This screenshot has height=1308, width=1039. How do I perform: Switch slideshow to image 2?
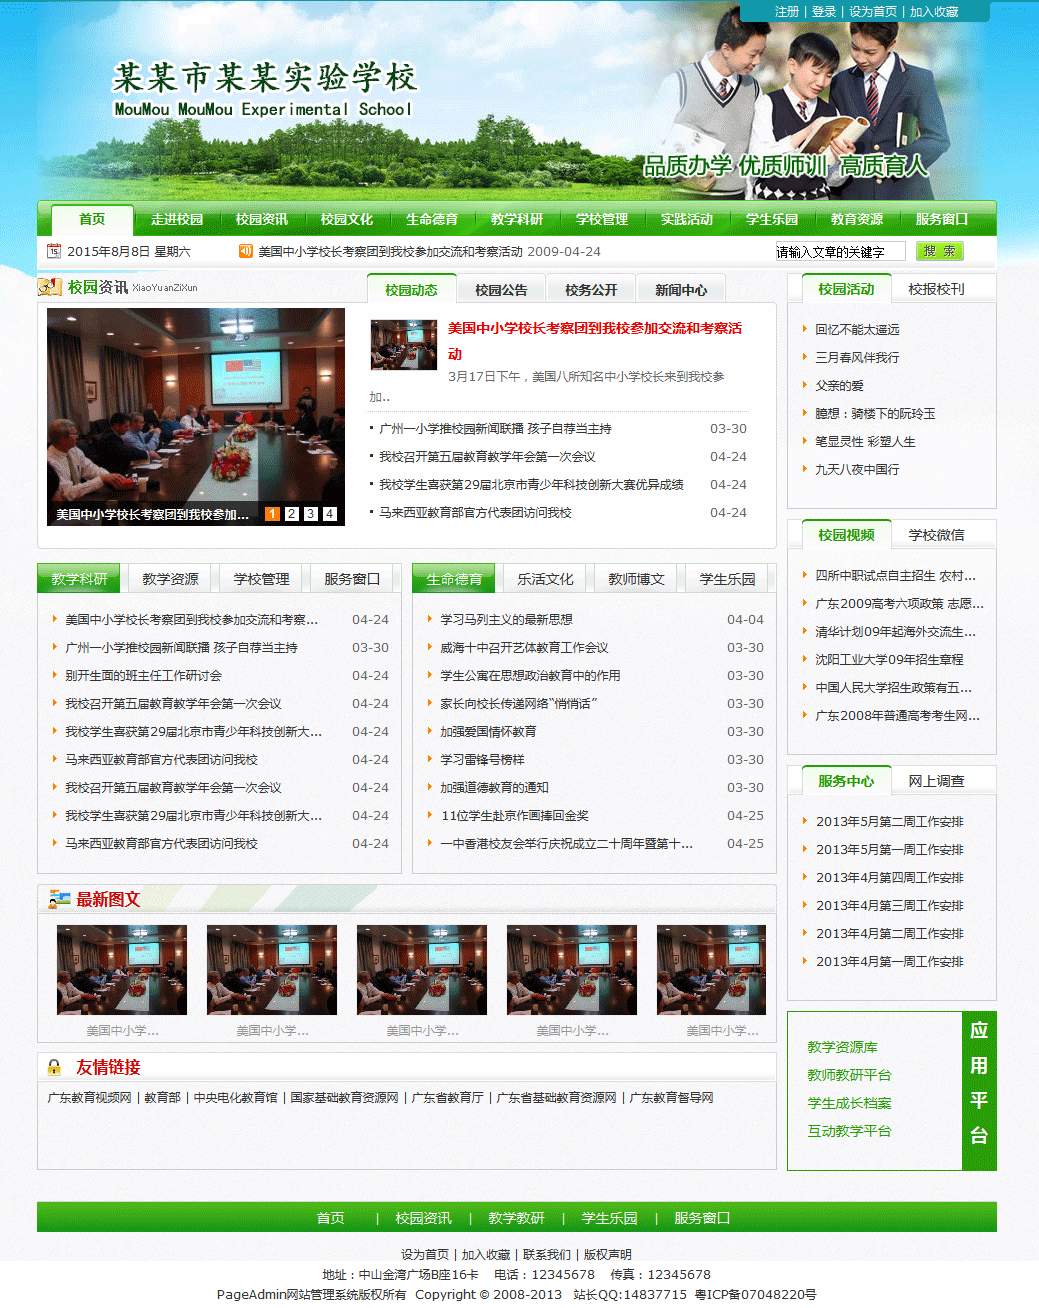pos(291,514)
